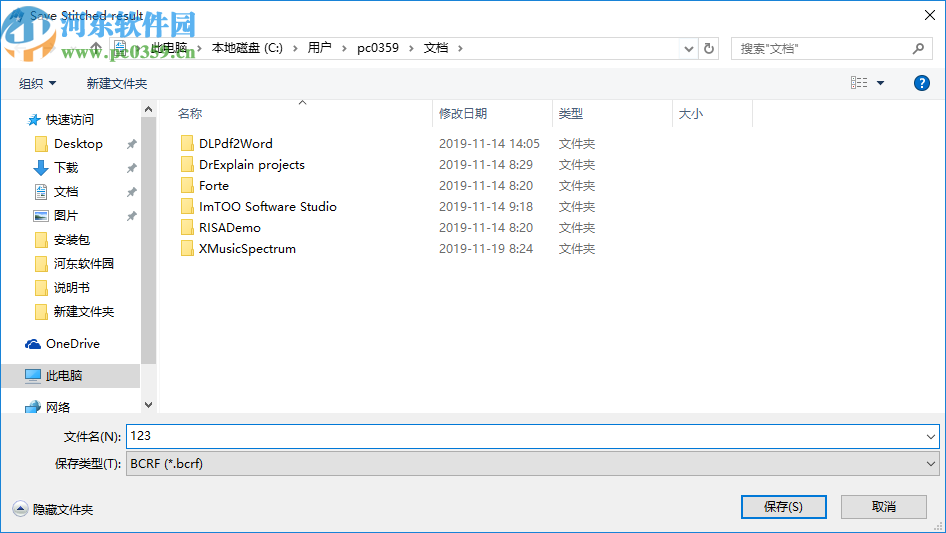Click the Forte folder icon
The height and width of the screenshot is (533, 946).
(x=188, y=185)
